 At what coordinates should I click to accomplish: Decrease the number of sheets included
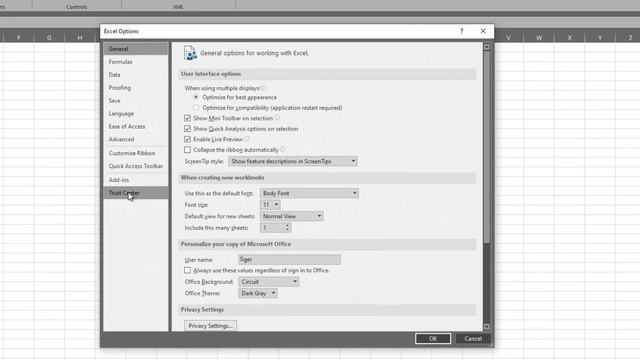point(287,230)
